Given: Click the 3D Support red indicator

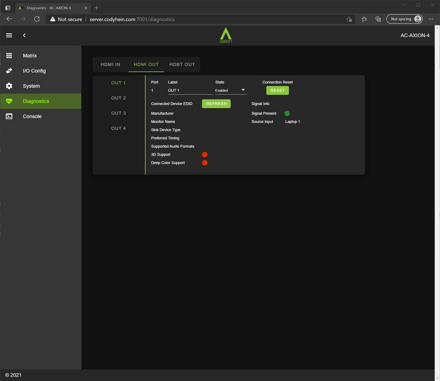Looking at the screenshot, I should (x=205, y=155).
